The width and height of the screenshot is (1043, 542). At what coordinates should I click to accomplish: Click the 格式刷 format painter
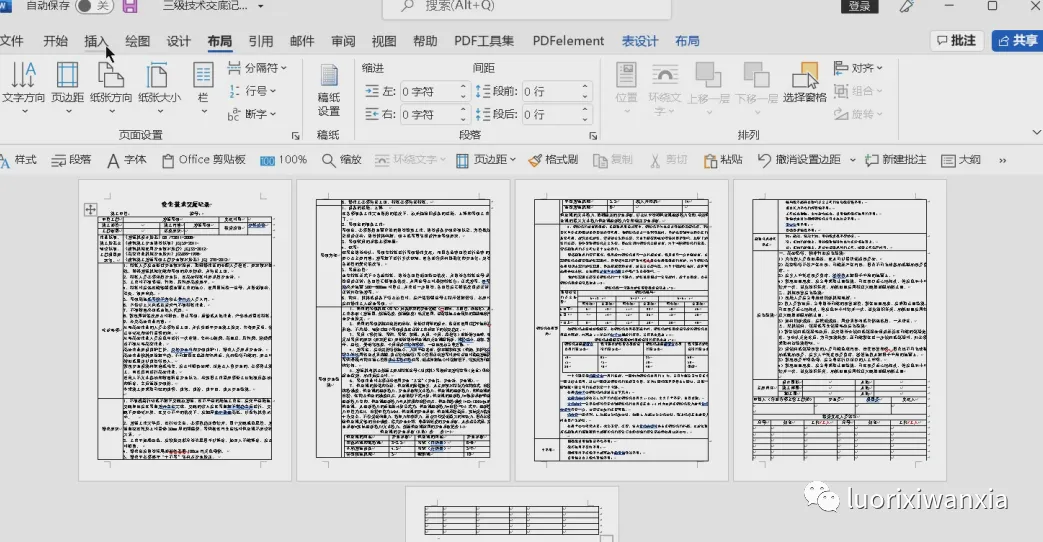553,160
